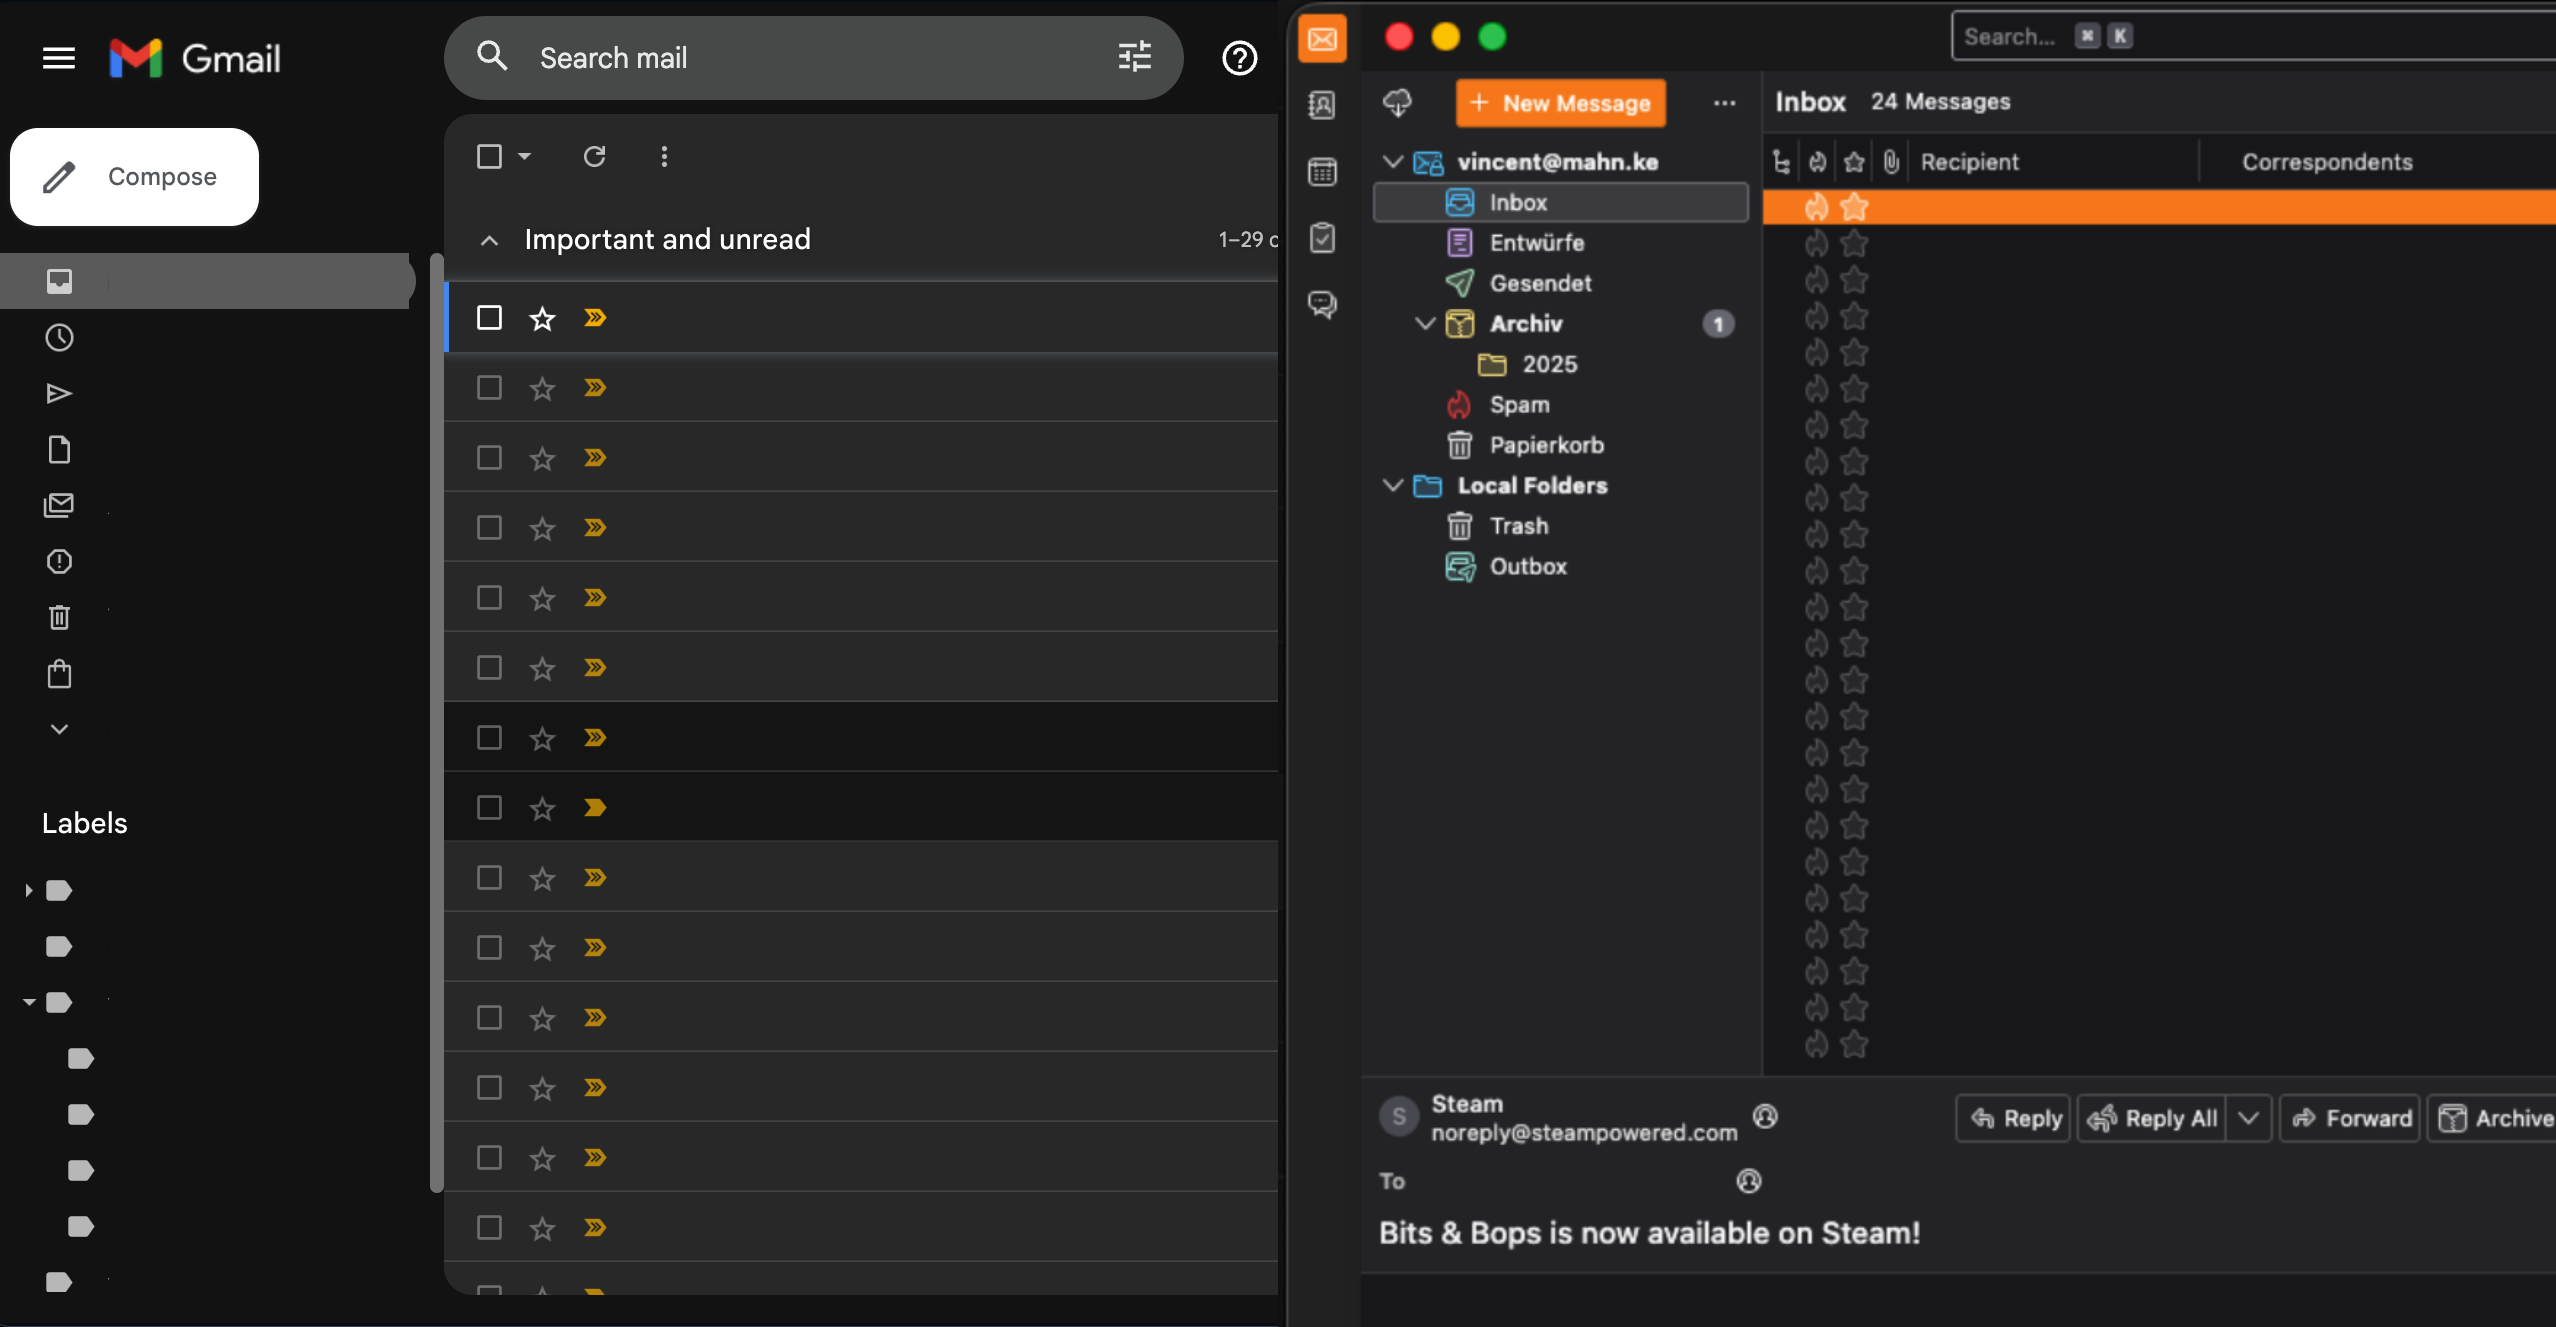This screenshot has height=1327, width=2556.
Task: Click Get Messages cloud download icon
Action: click(1397, 102)
